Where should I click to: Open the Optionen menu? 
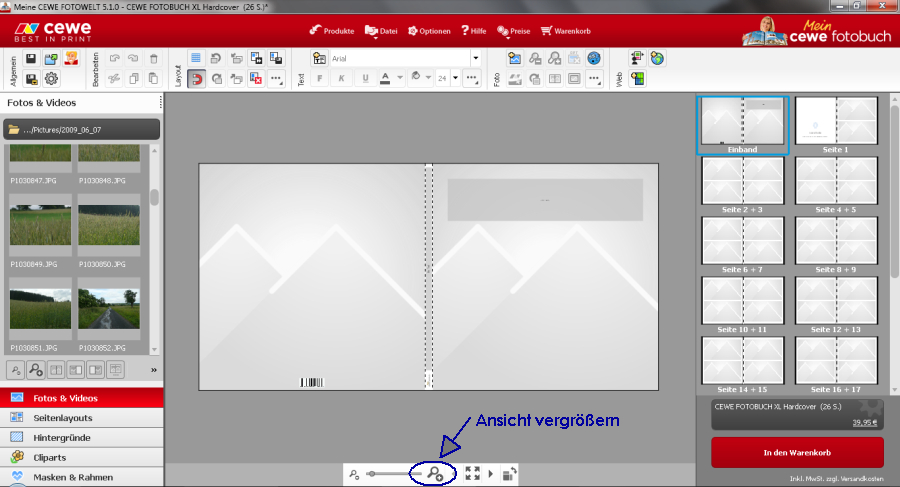[429, 31]
